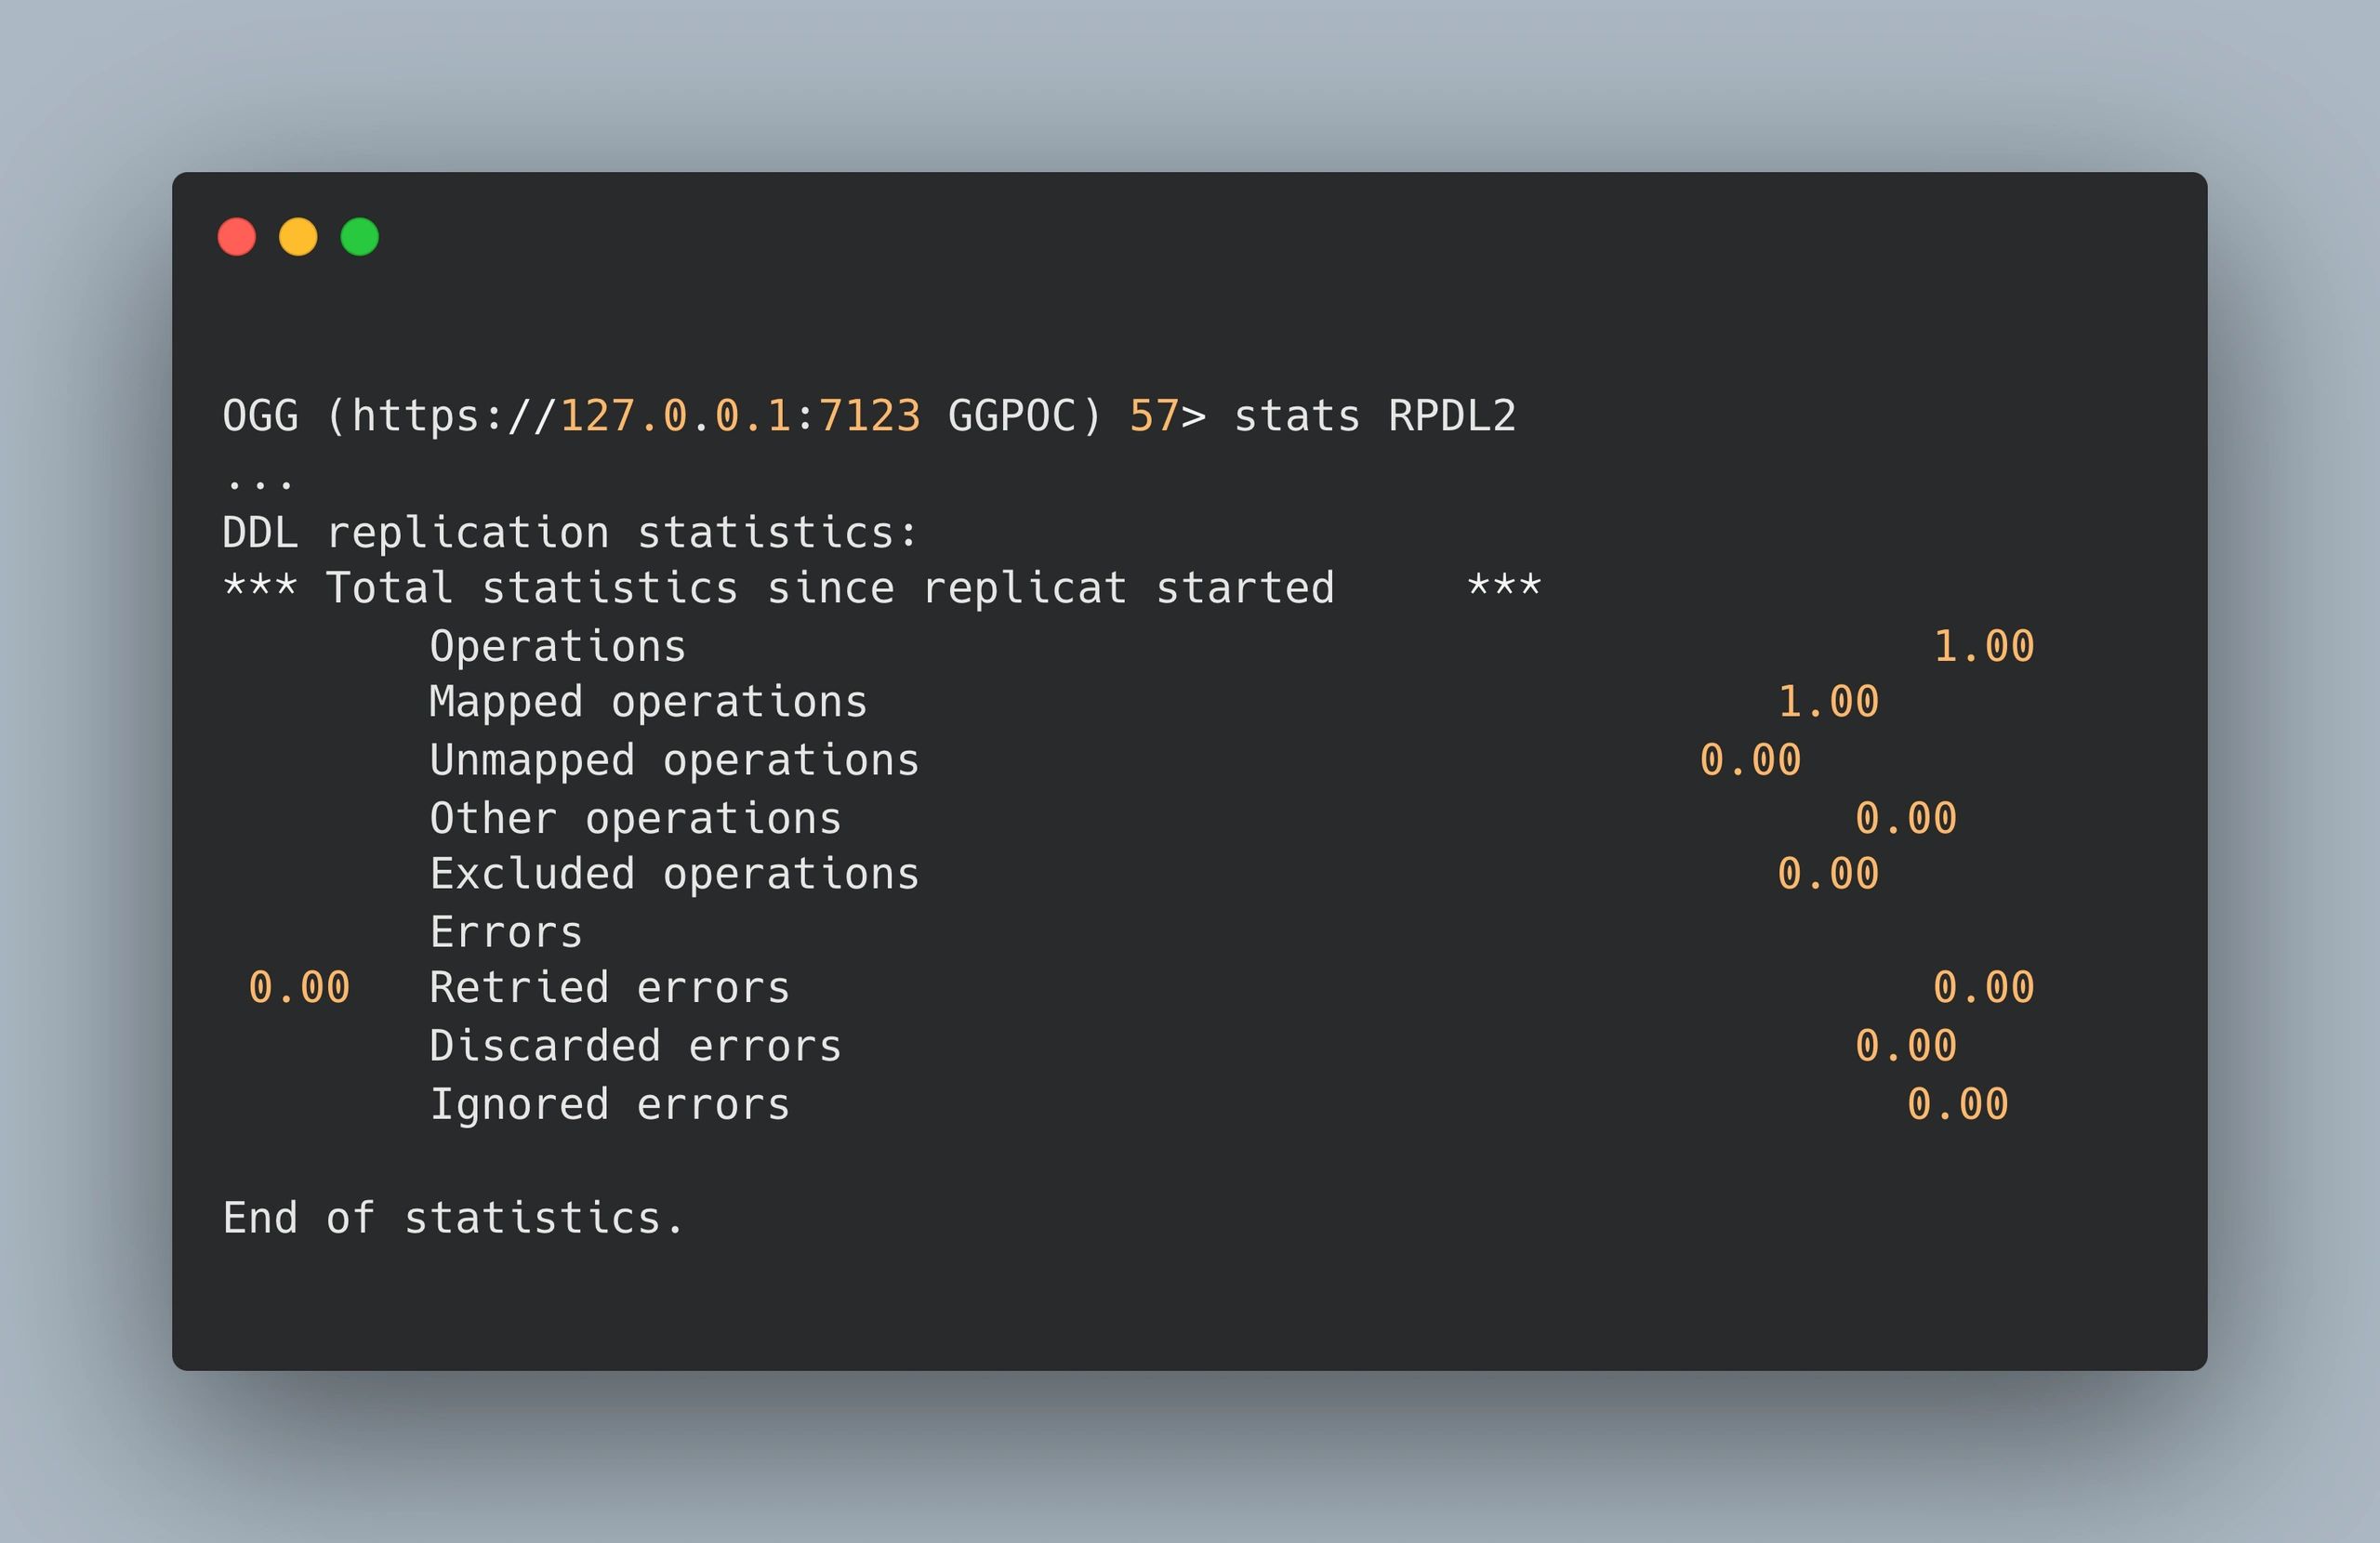Click the Operations value 1.00
This screenshot has width=2380, height=1543.
pos(1984,646)
